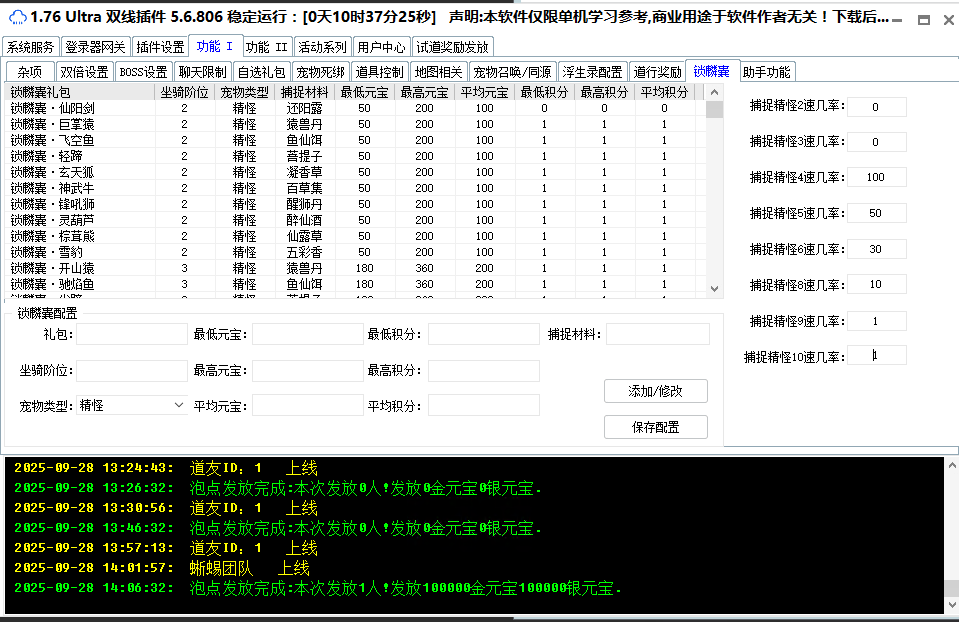The image size is (959, 622).
Task: Switch to the 系统服务 tab
Action: click(31, 47)
